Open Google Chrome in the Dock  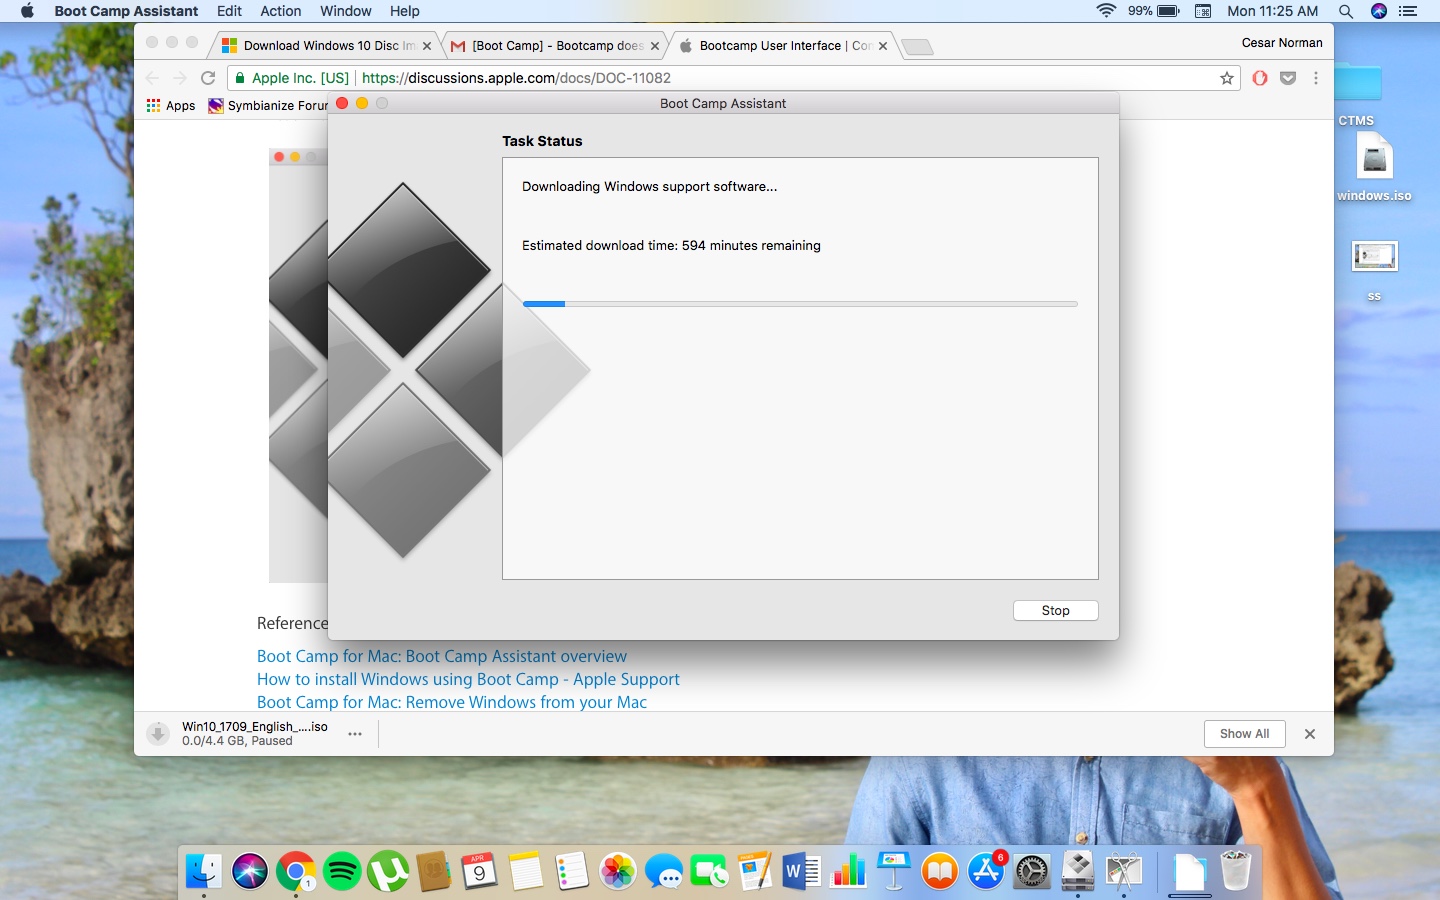[x=296, y=871]
